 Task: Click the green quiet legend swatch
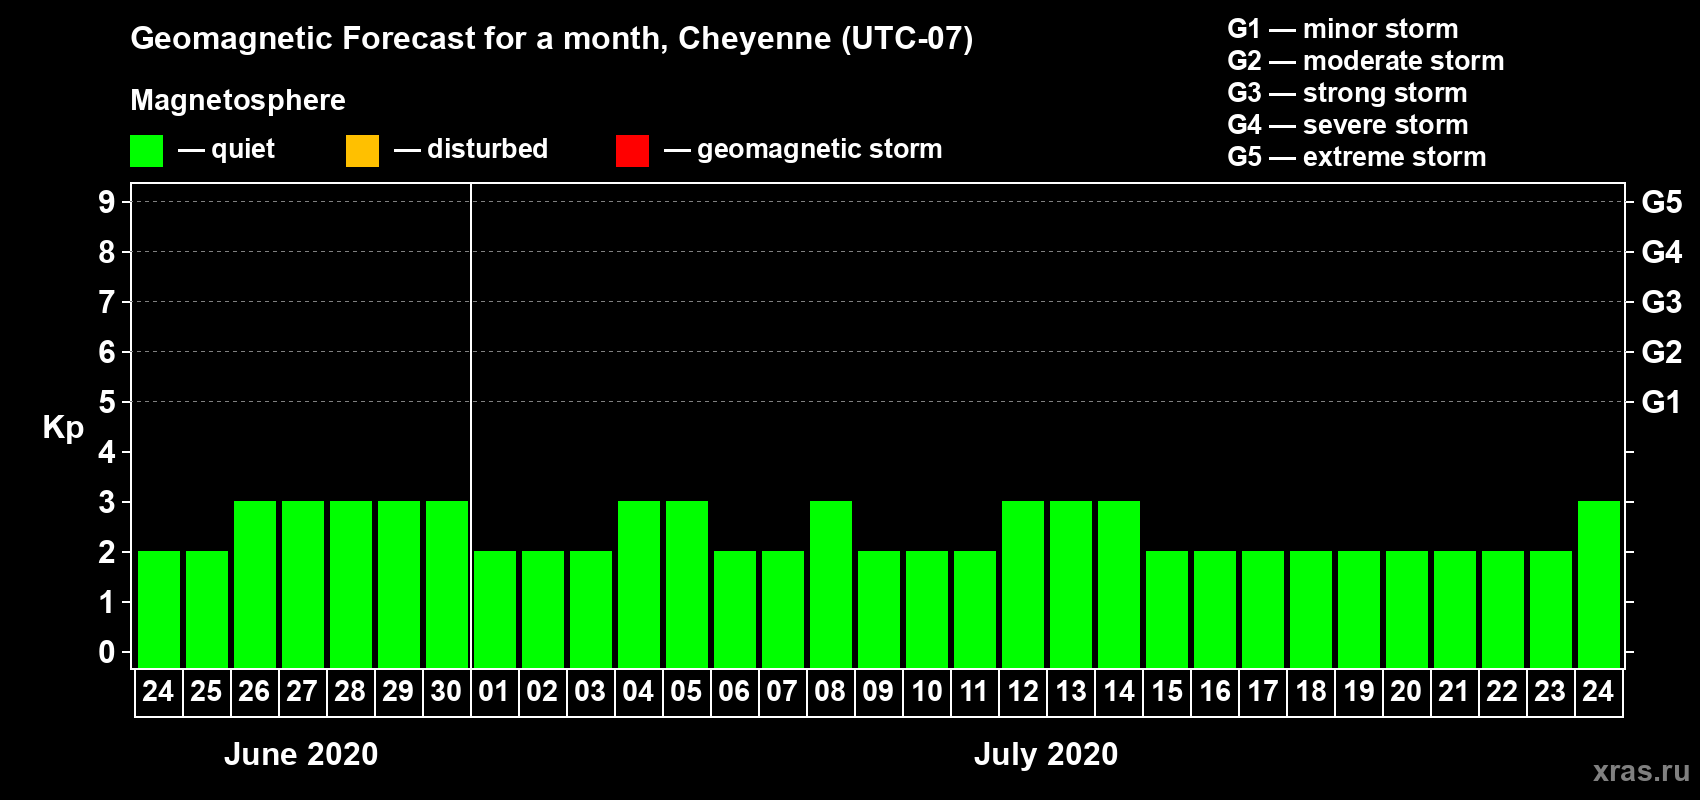pos(147,151)
